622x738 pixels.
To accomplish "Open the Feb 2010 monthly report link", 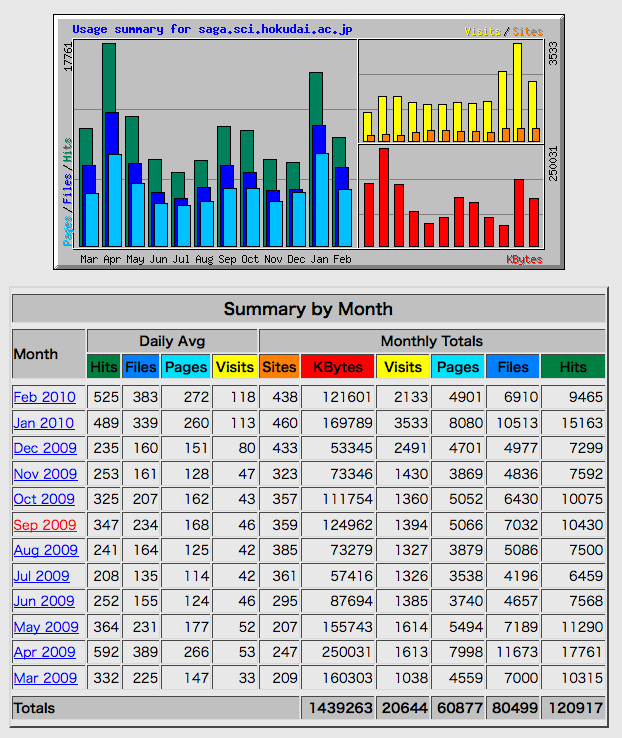I will 45,397.
